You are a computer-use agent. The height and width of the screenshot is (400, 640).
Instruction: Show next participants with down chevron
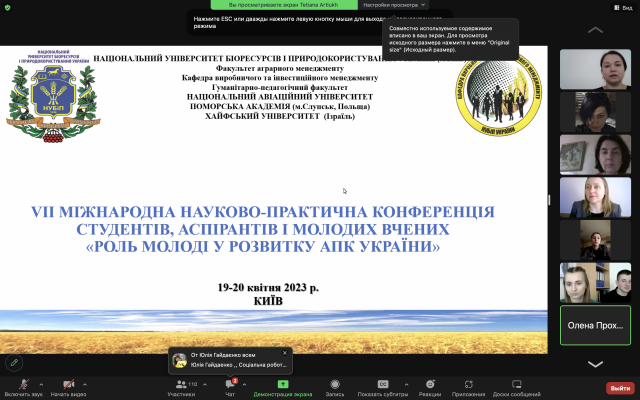(595, 364)
